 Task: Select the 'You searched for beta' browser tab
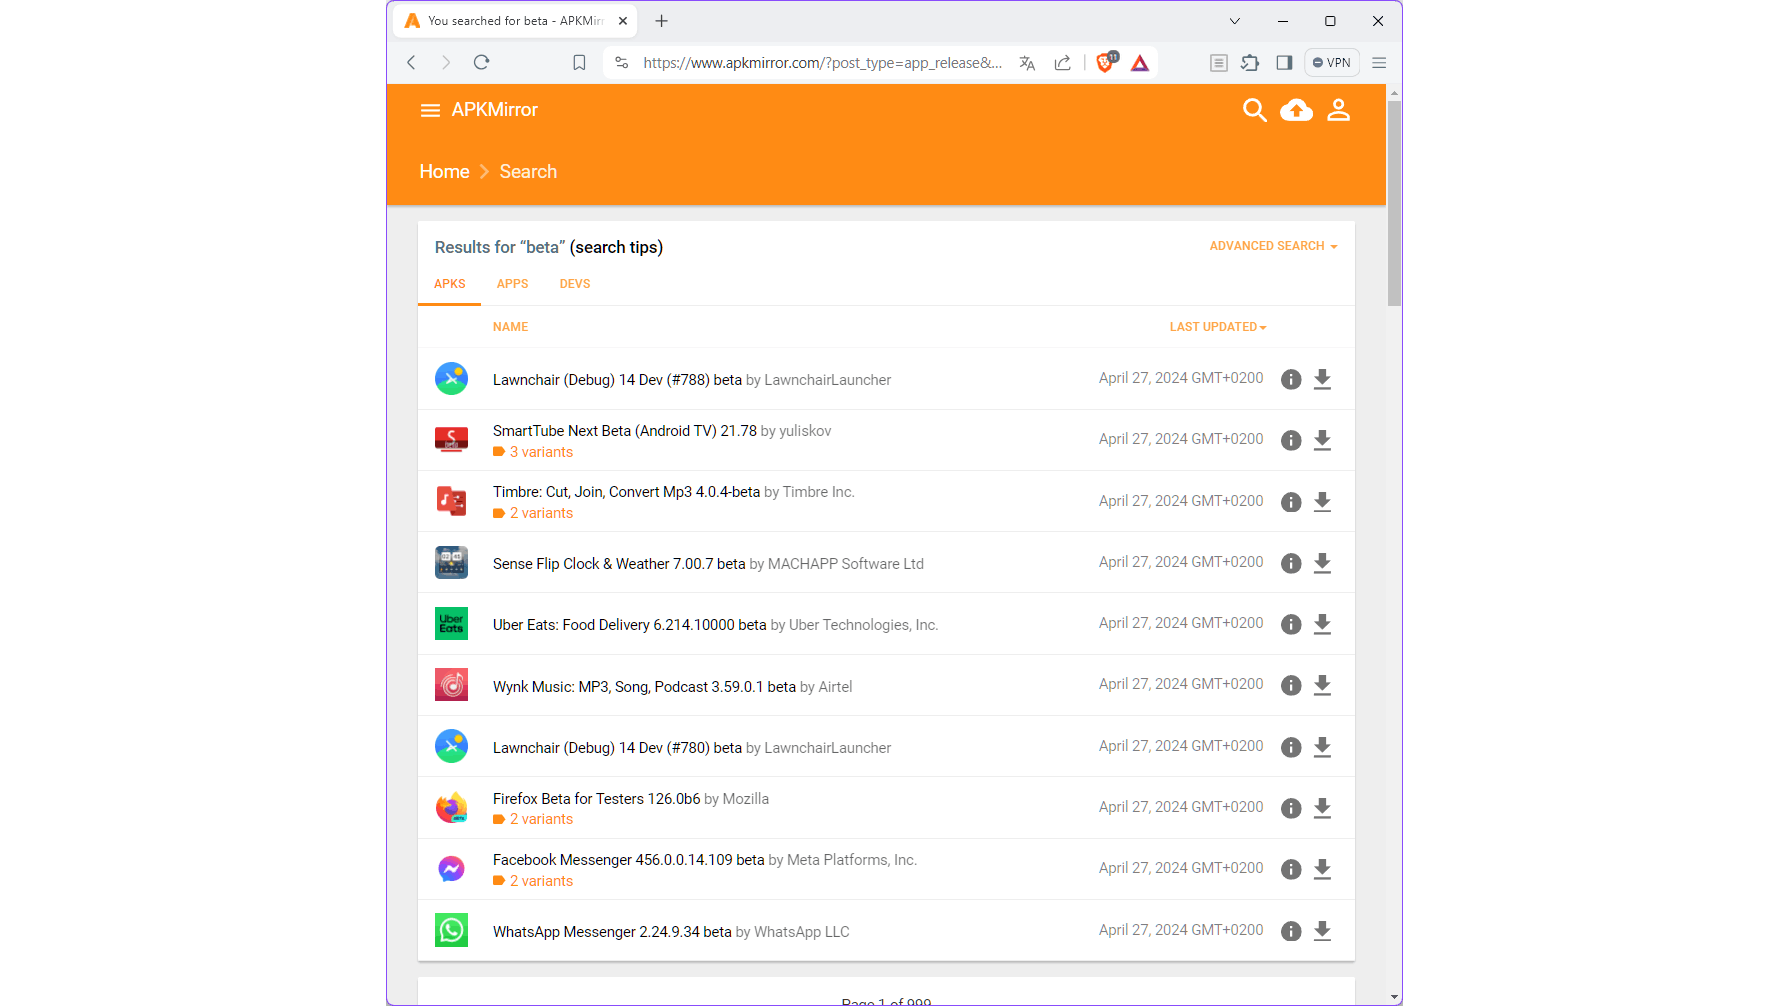(515, 21)
